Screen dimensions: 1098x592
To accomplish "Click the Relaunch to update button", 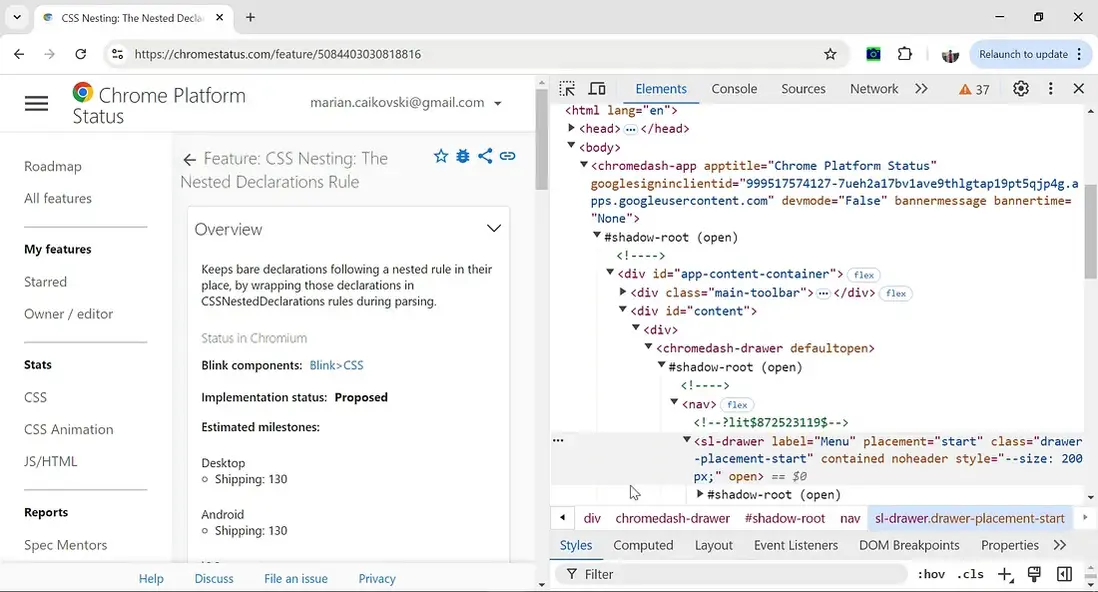I will click(1023, 54).
